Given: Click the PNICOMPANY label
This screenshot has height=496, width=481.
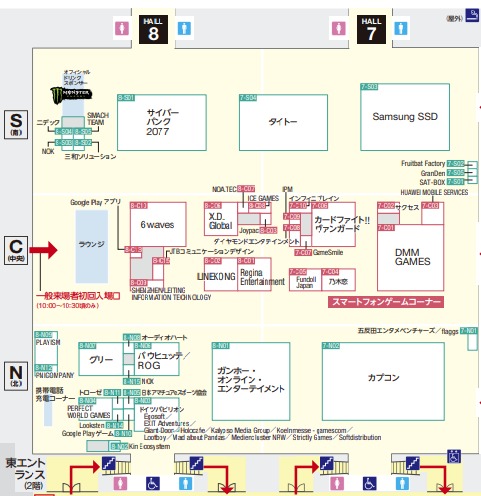Looking at the screenshot, I should (55, 375).
